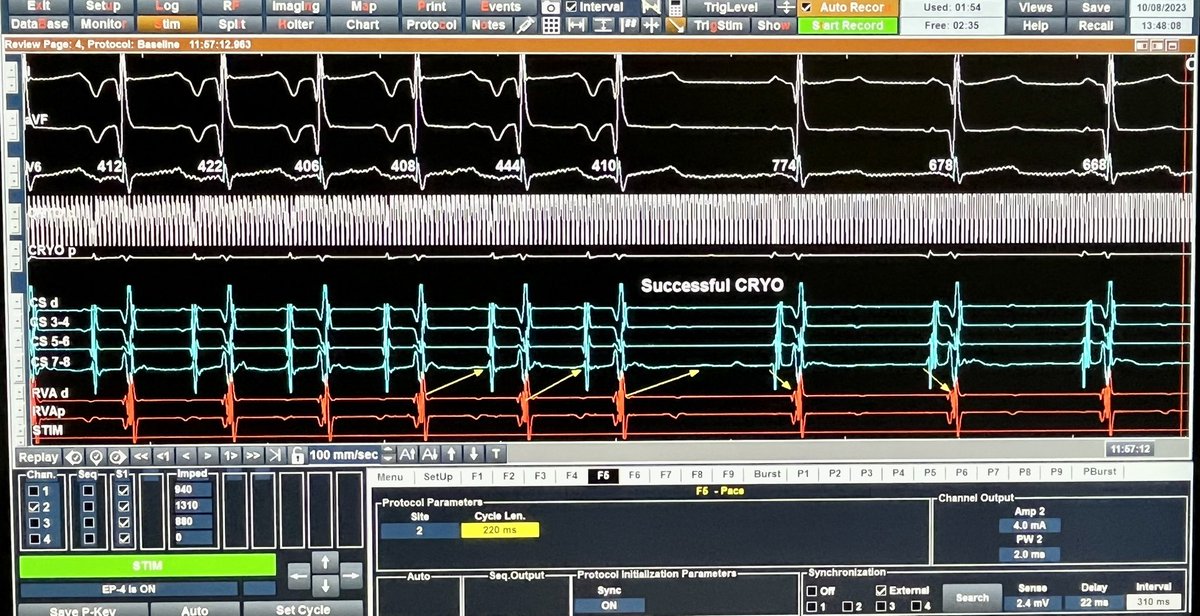
Task: Disable the Auto Recor checkbox
Action: tap(806, 8)
